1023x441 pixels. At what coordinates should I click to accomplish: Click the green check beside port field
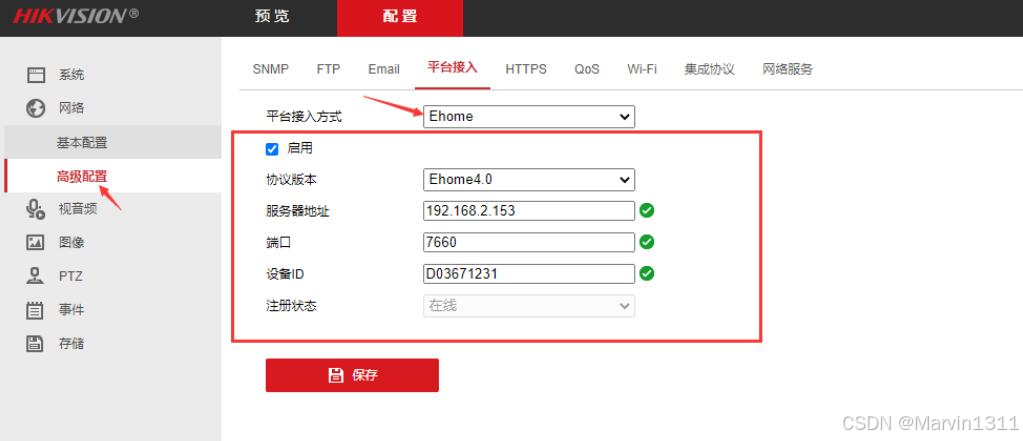[647, 242]
